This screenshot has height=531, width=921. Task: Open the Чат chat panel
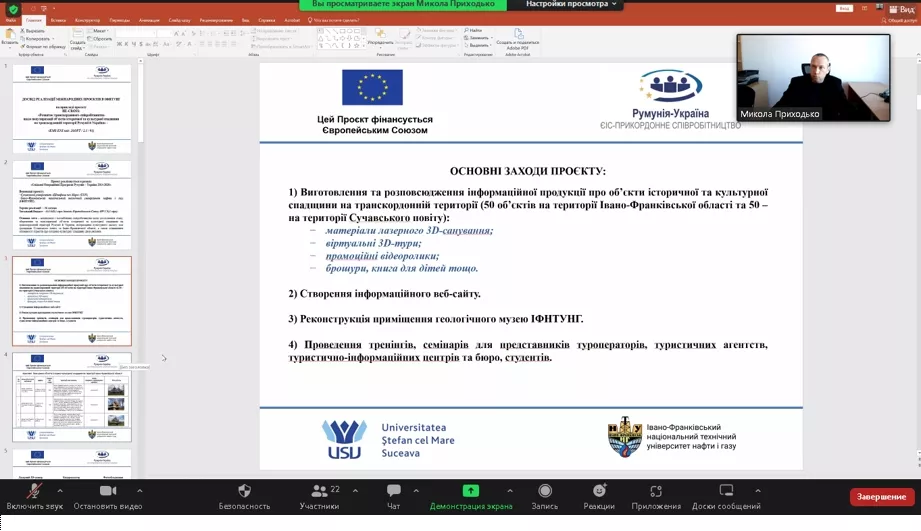(x=393, y=492)
